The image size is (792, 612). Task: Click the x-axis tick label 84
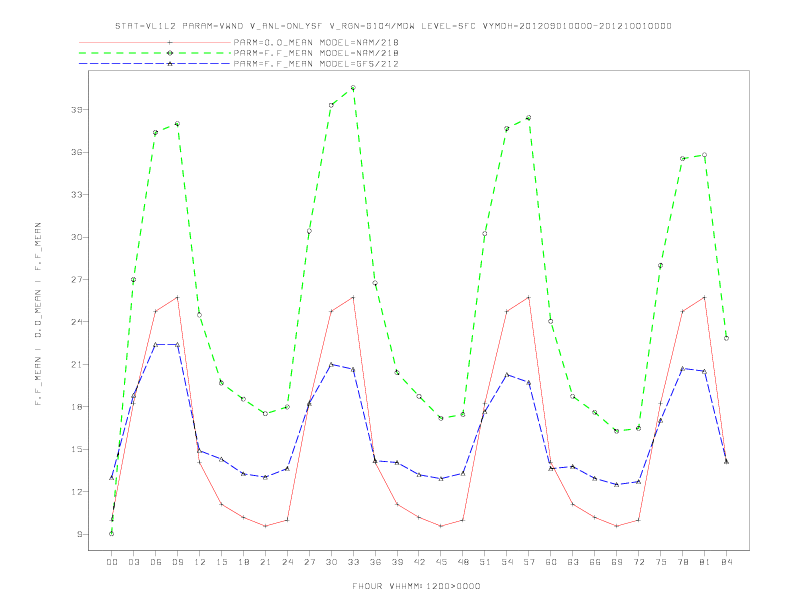(726, 562)
